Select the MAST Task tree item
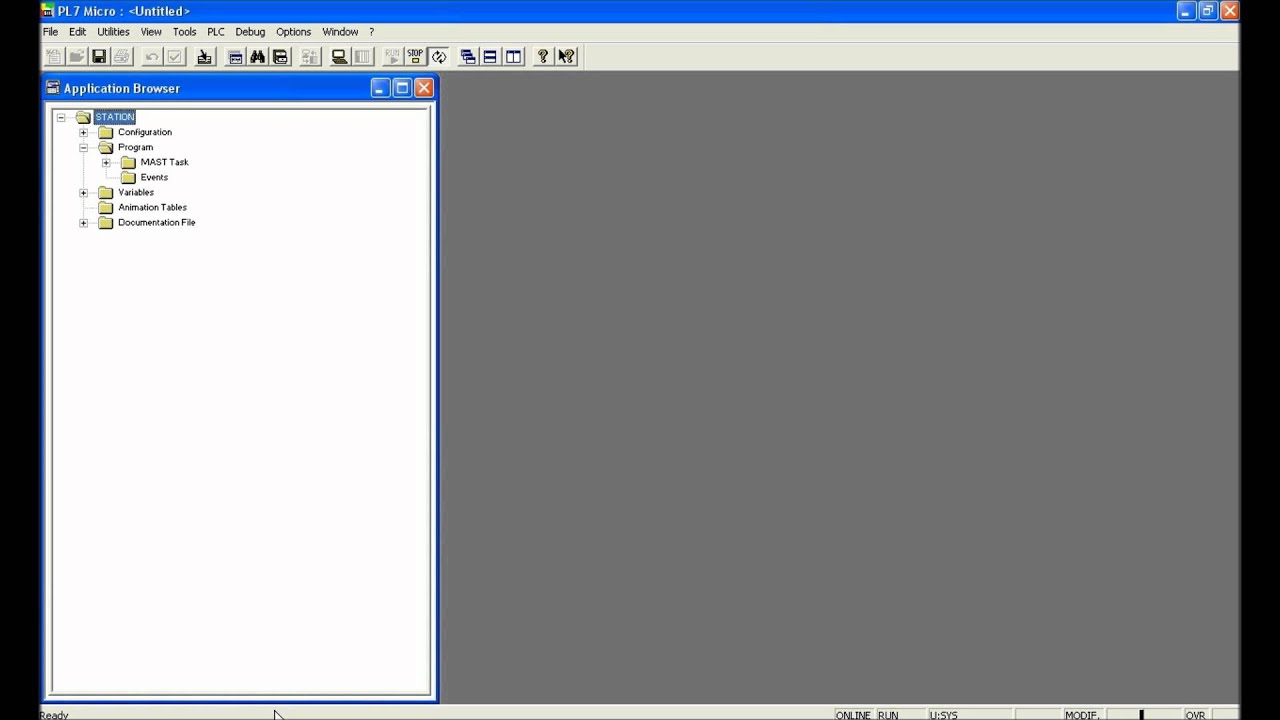The height and width of the screenshot is (720, 1280). point(164,162)
